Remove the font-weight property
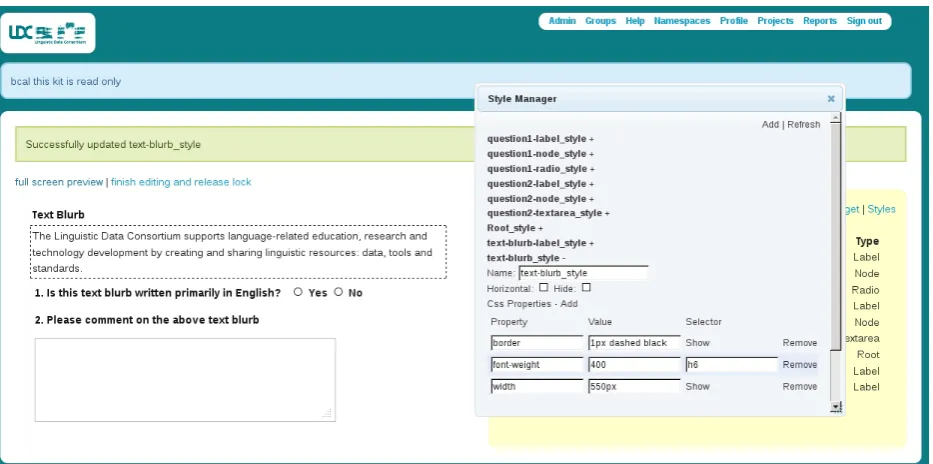 (800, 365)
